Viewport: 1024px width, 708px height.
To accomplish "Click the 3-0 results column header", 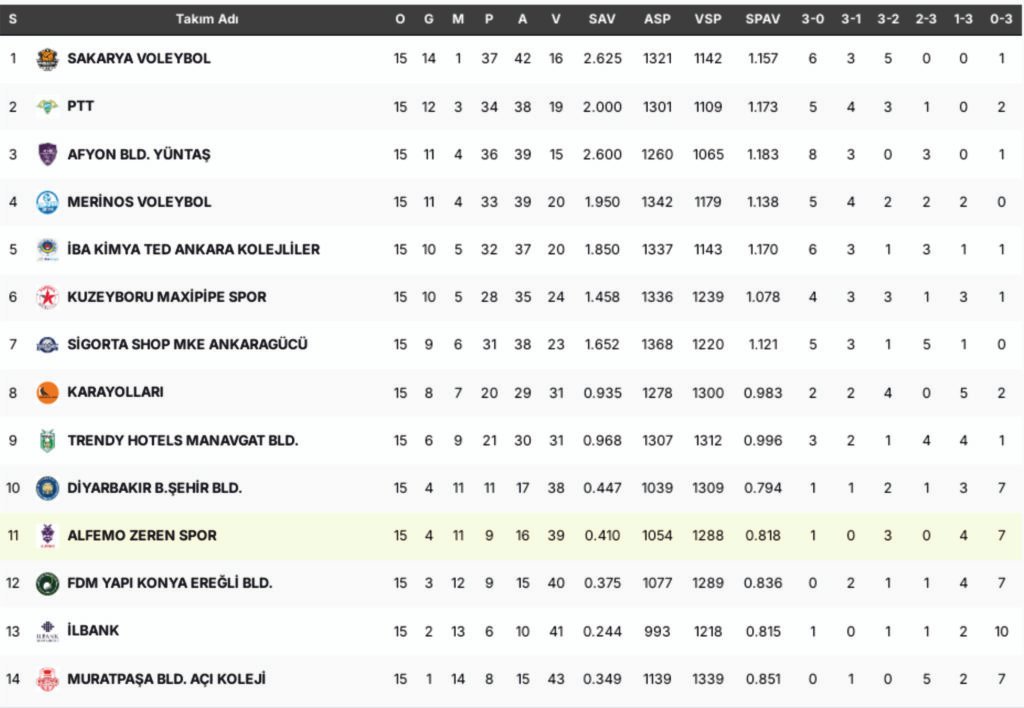I will pos(813,19).
